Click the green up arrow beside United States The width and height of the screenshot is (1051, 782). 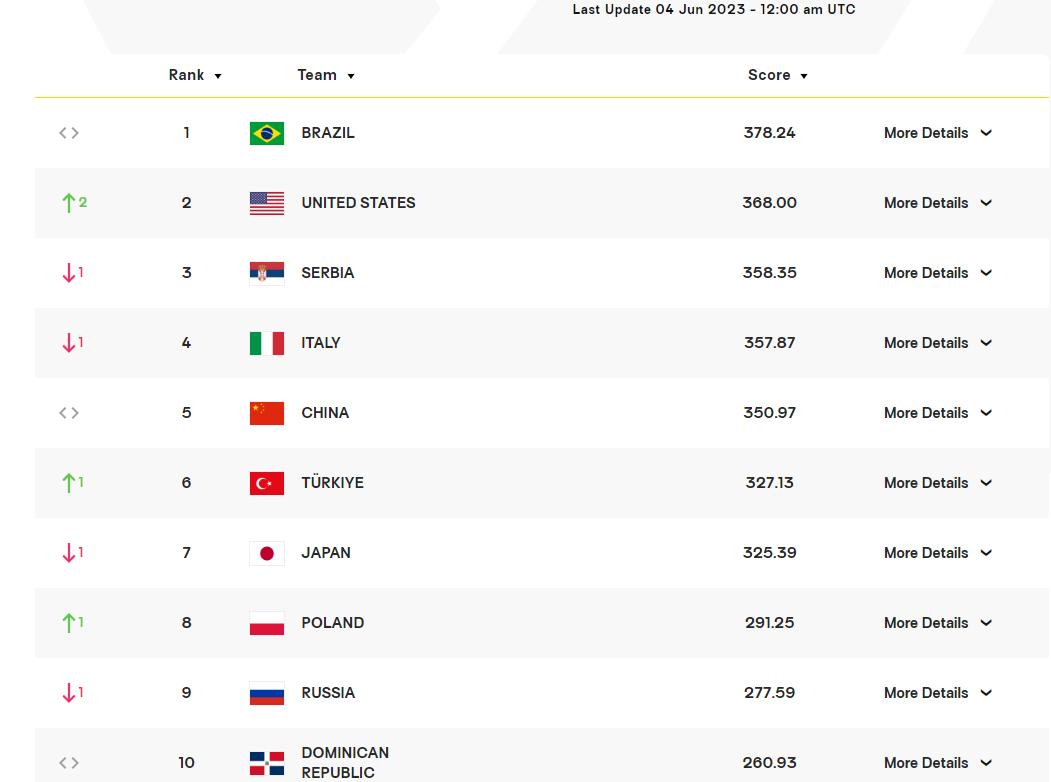point(69,203)
